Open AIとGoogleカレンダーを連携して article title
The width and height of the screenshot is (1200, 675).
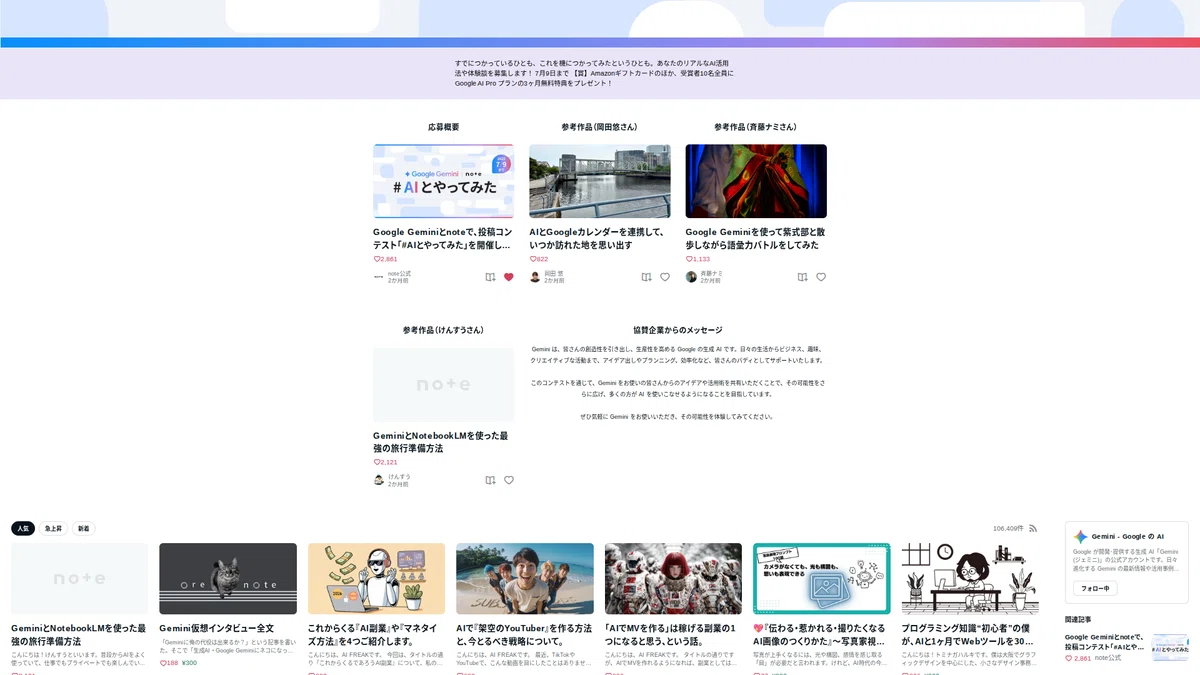click(x=598, y=238)
